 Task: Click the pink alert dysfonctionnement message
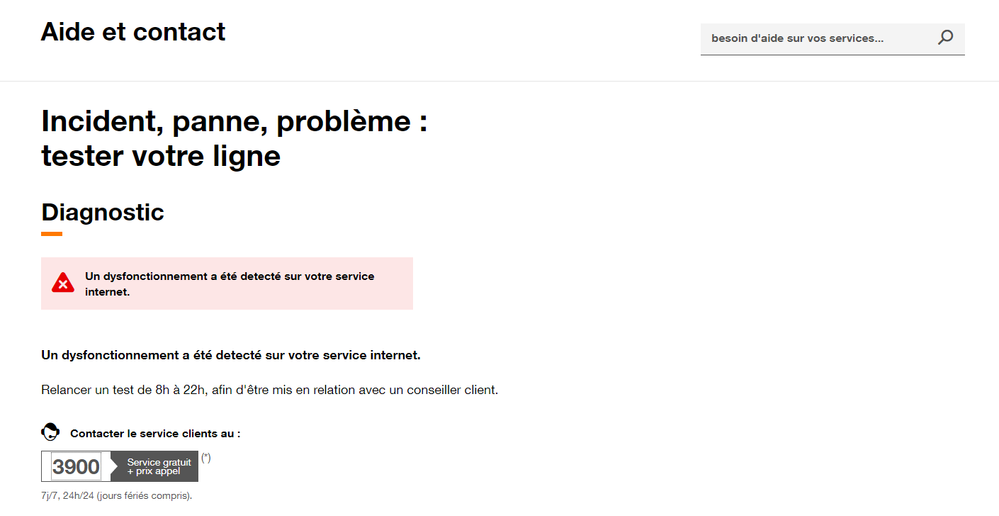(x=227, y=283)
